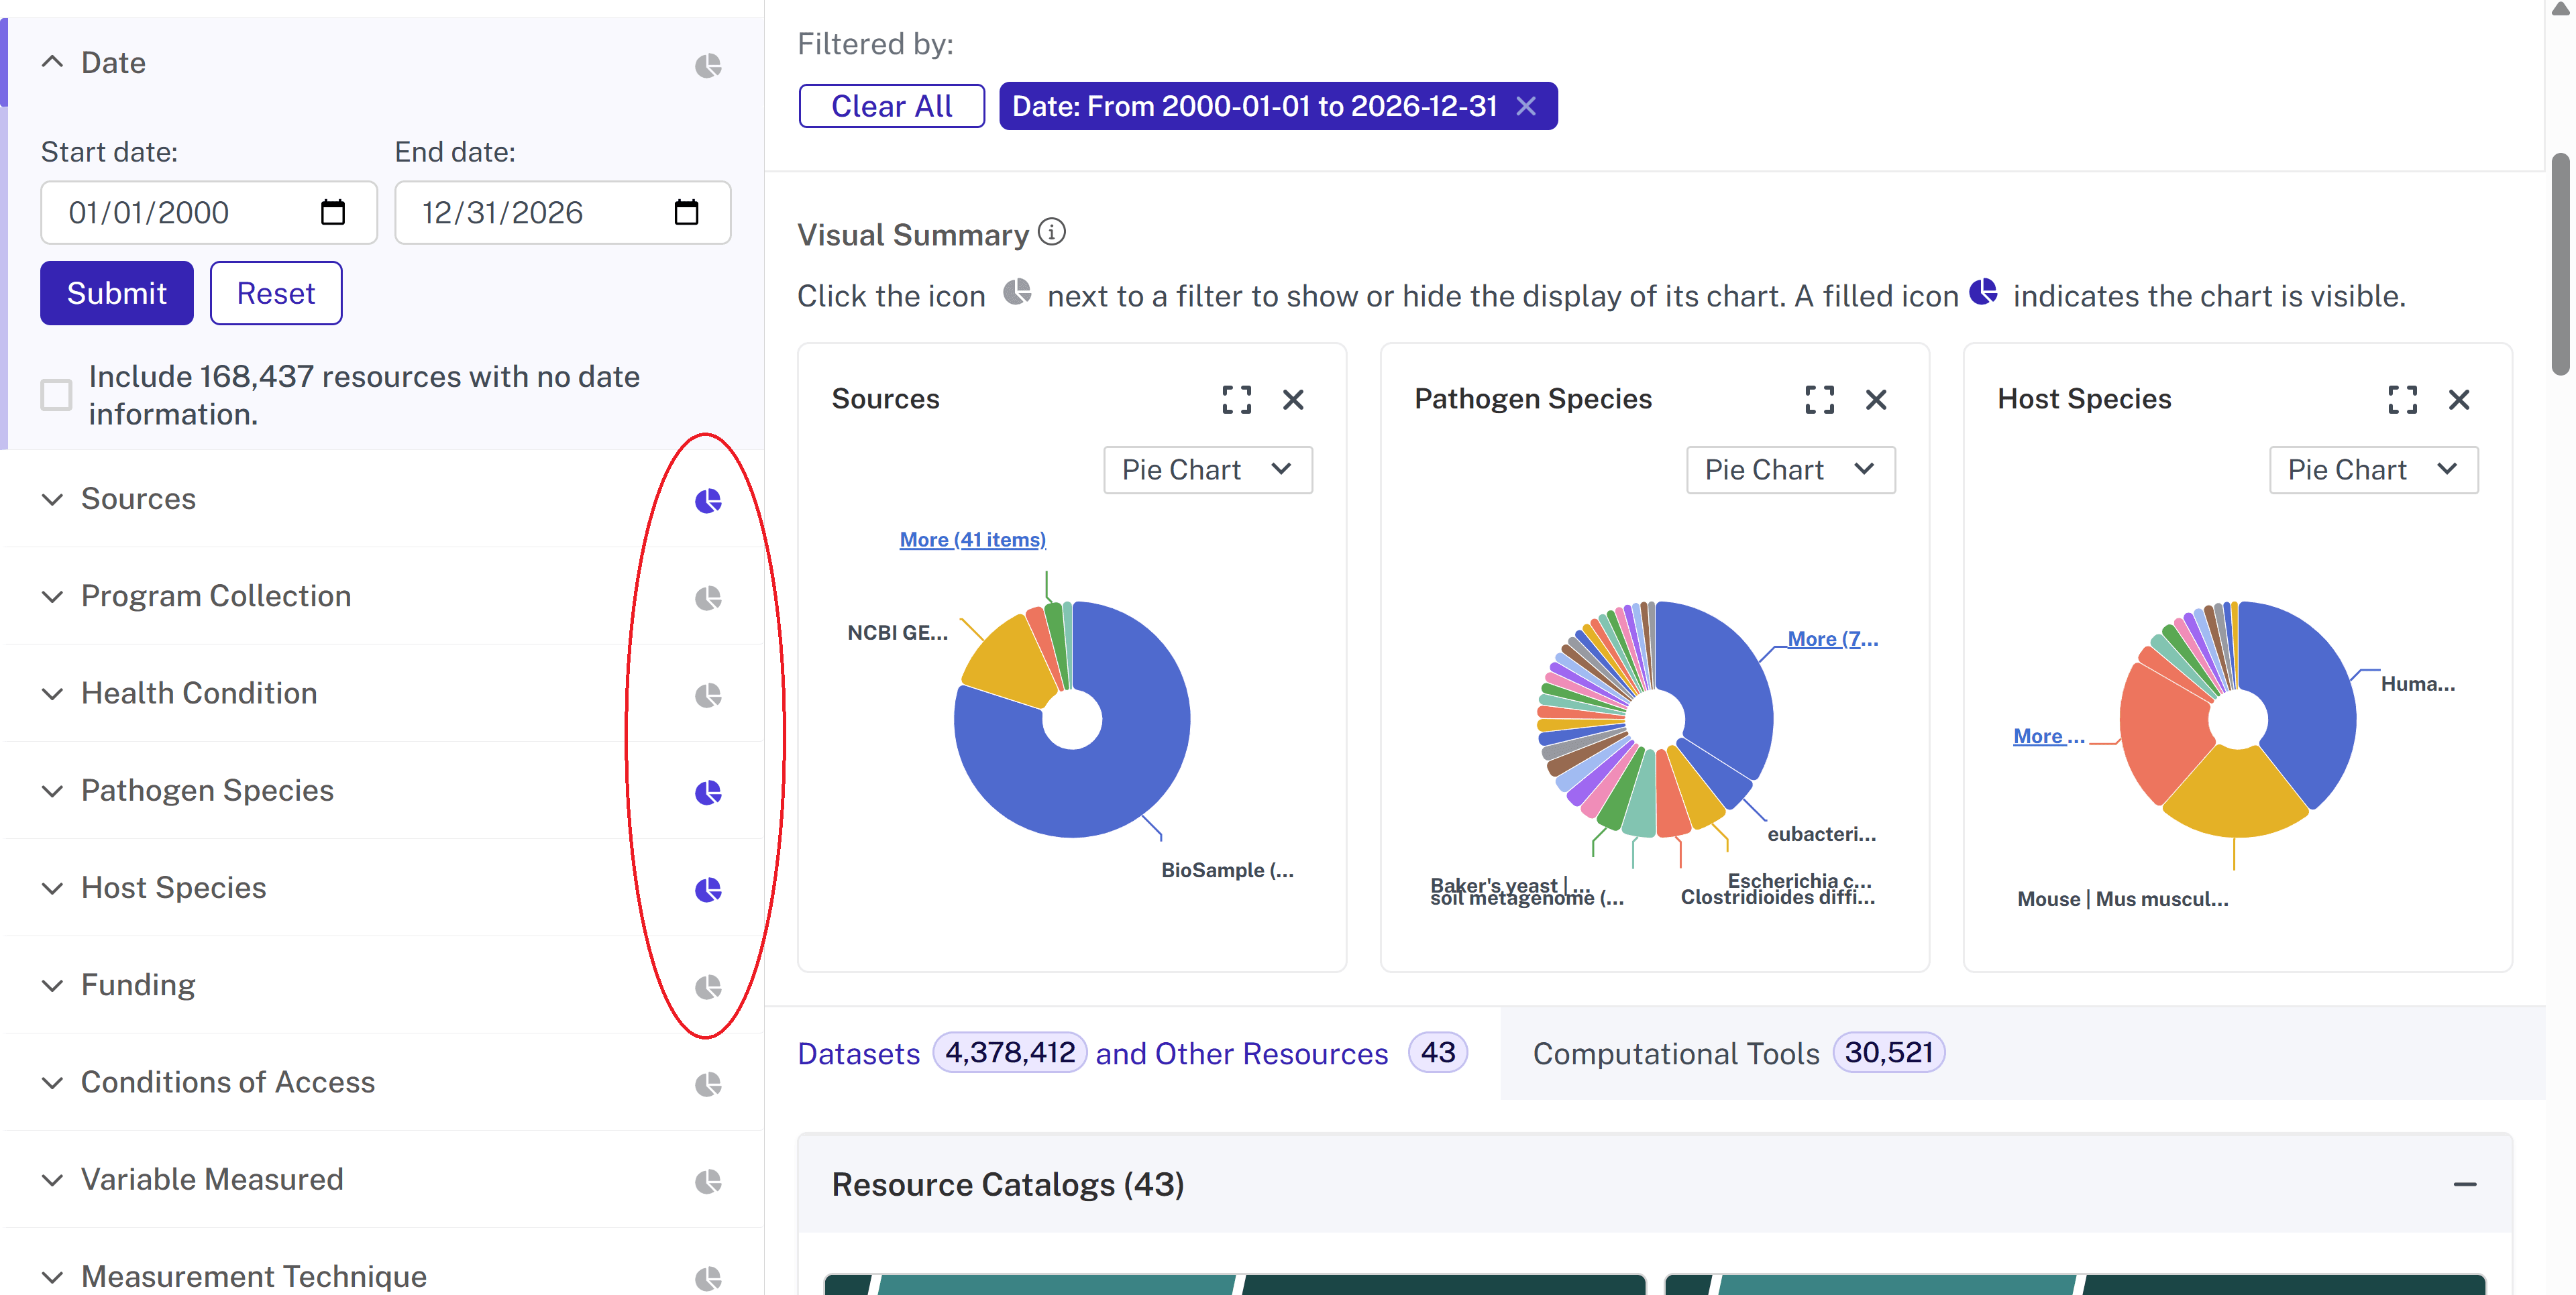This screenshot has height=1295, width=2576.
Task: Open Pathogen Species chart type dropdown
Action: click(x=1790, y=469)
